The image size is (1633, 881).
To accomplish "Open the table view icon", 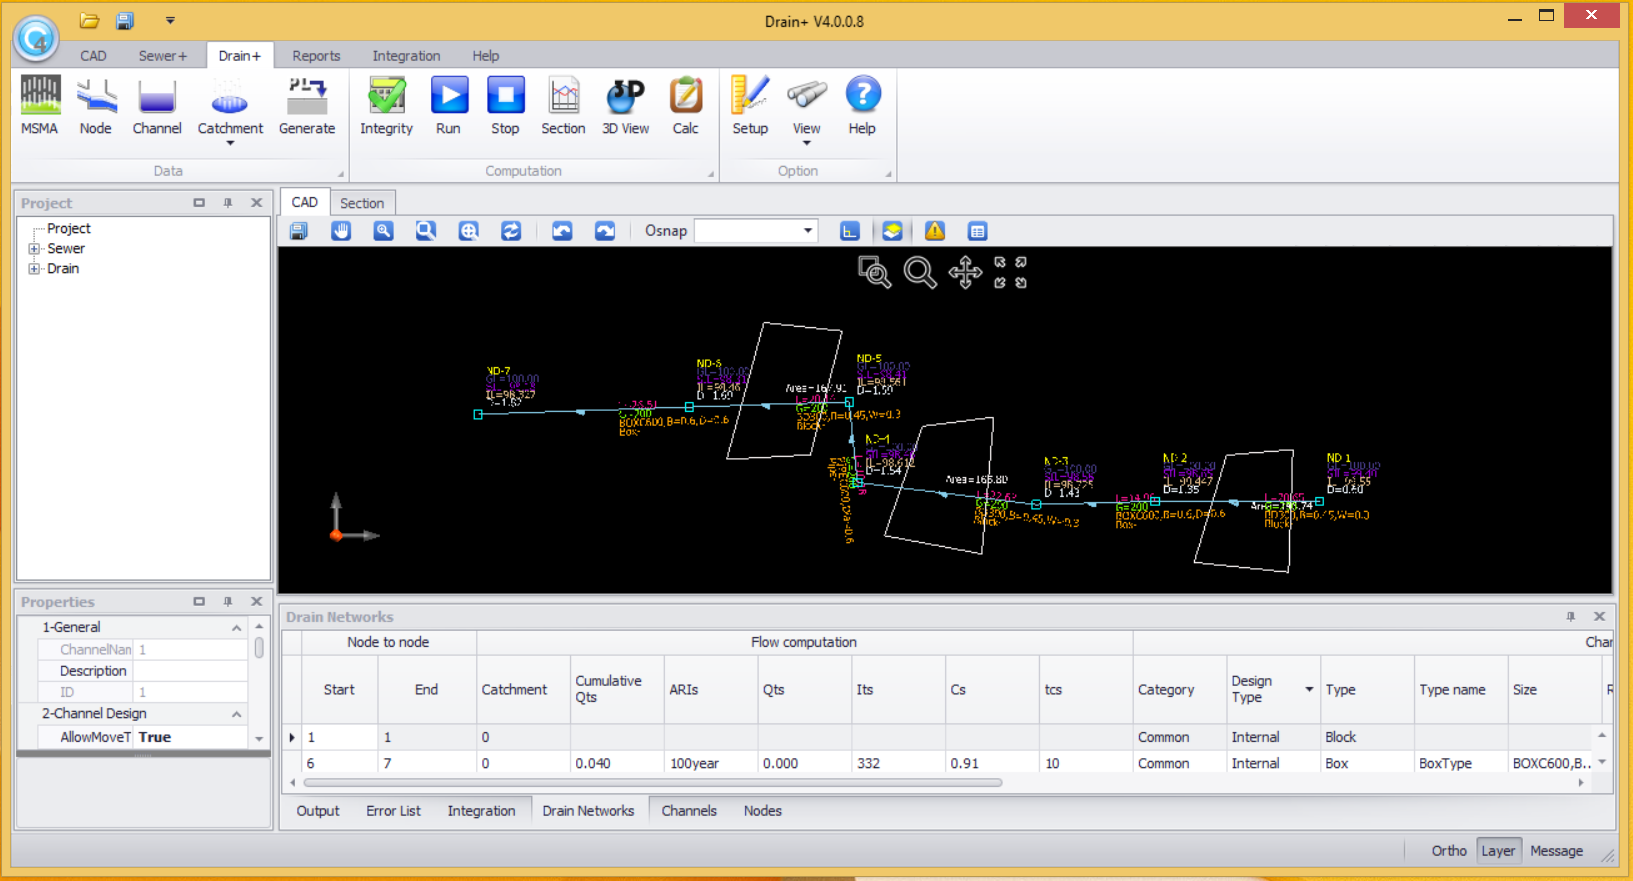I will (x=978, y=231).
